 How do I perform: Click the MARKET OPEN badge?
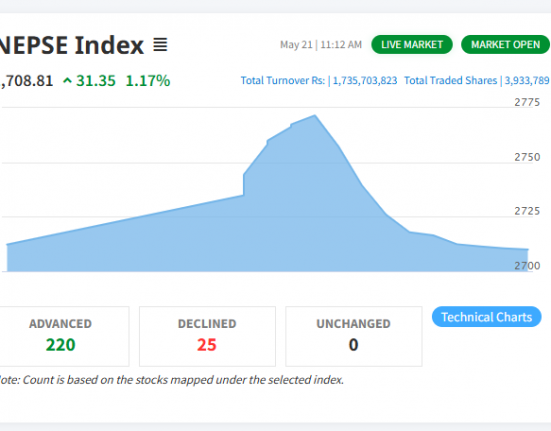pyautogui.click(x=505, y=45)
